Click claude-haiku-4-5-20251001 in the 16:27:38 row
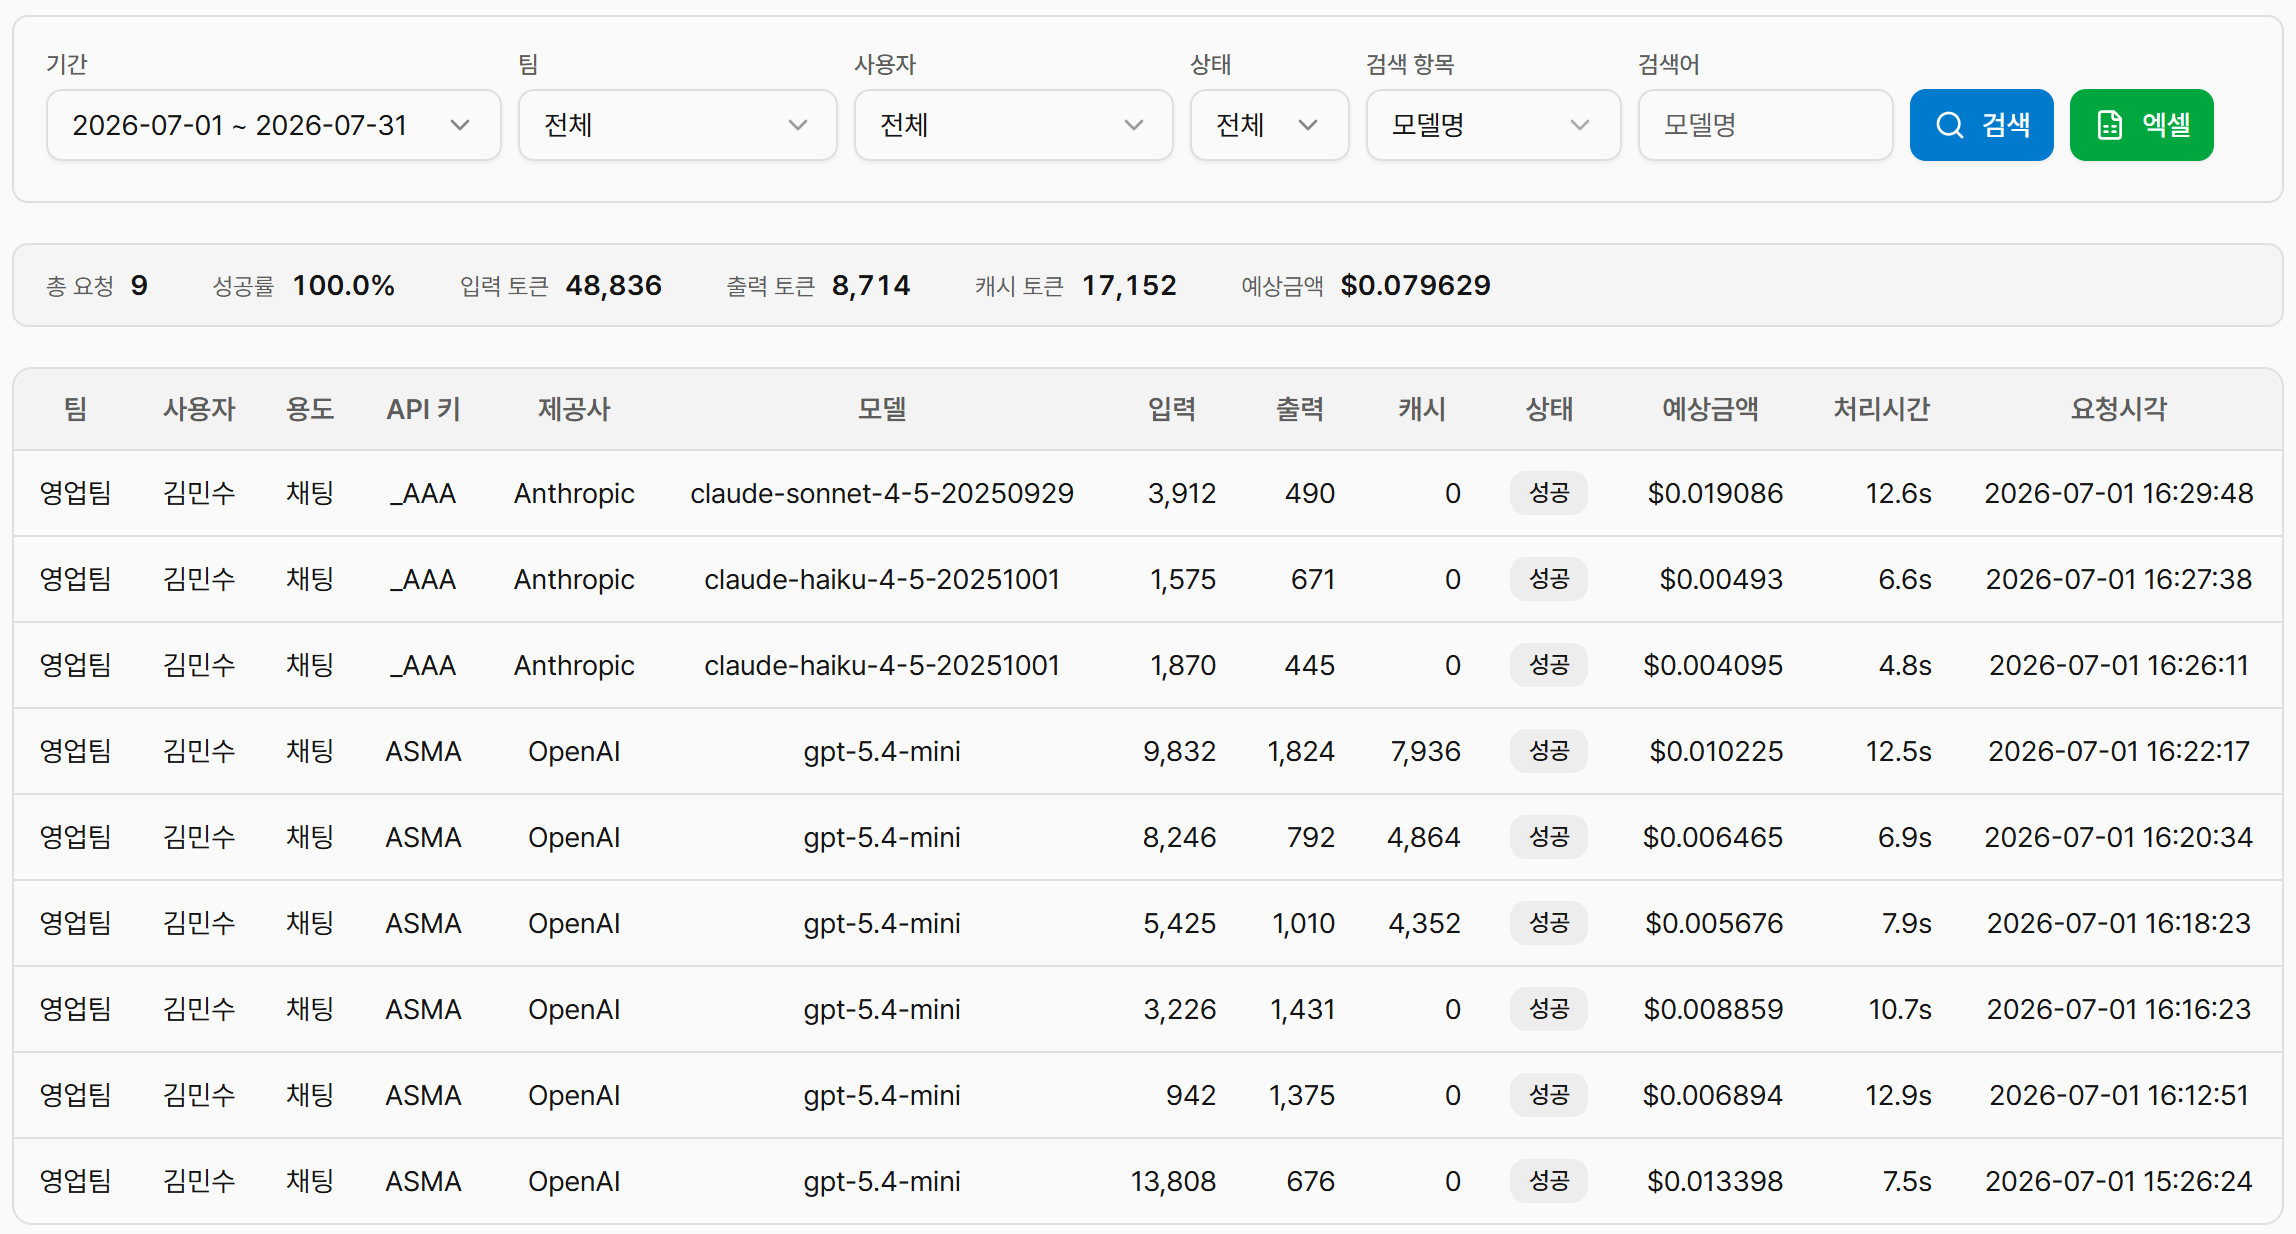 coord(882,579)
